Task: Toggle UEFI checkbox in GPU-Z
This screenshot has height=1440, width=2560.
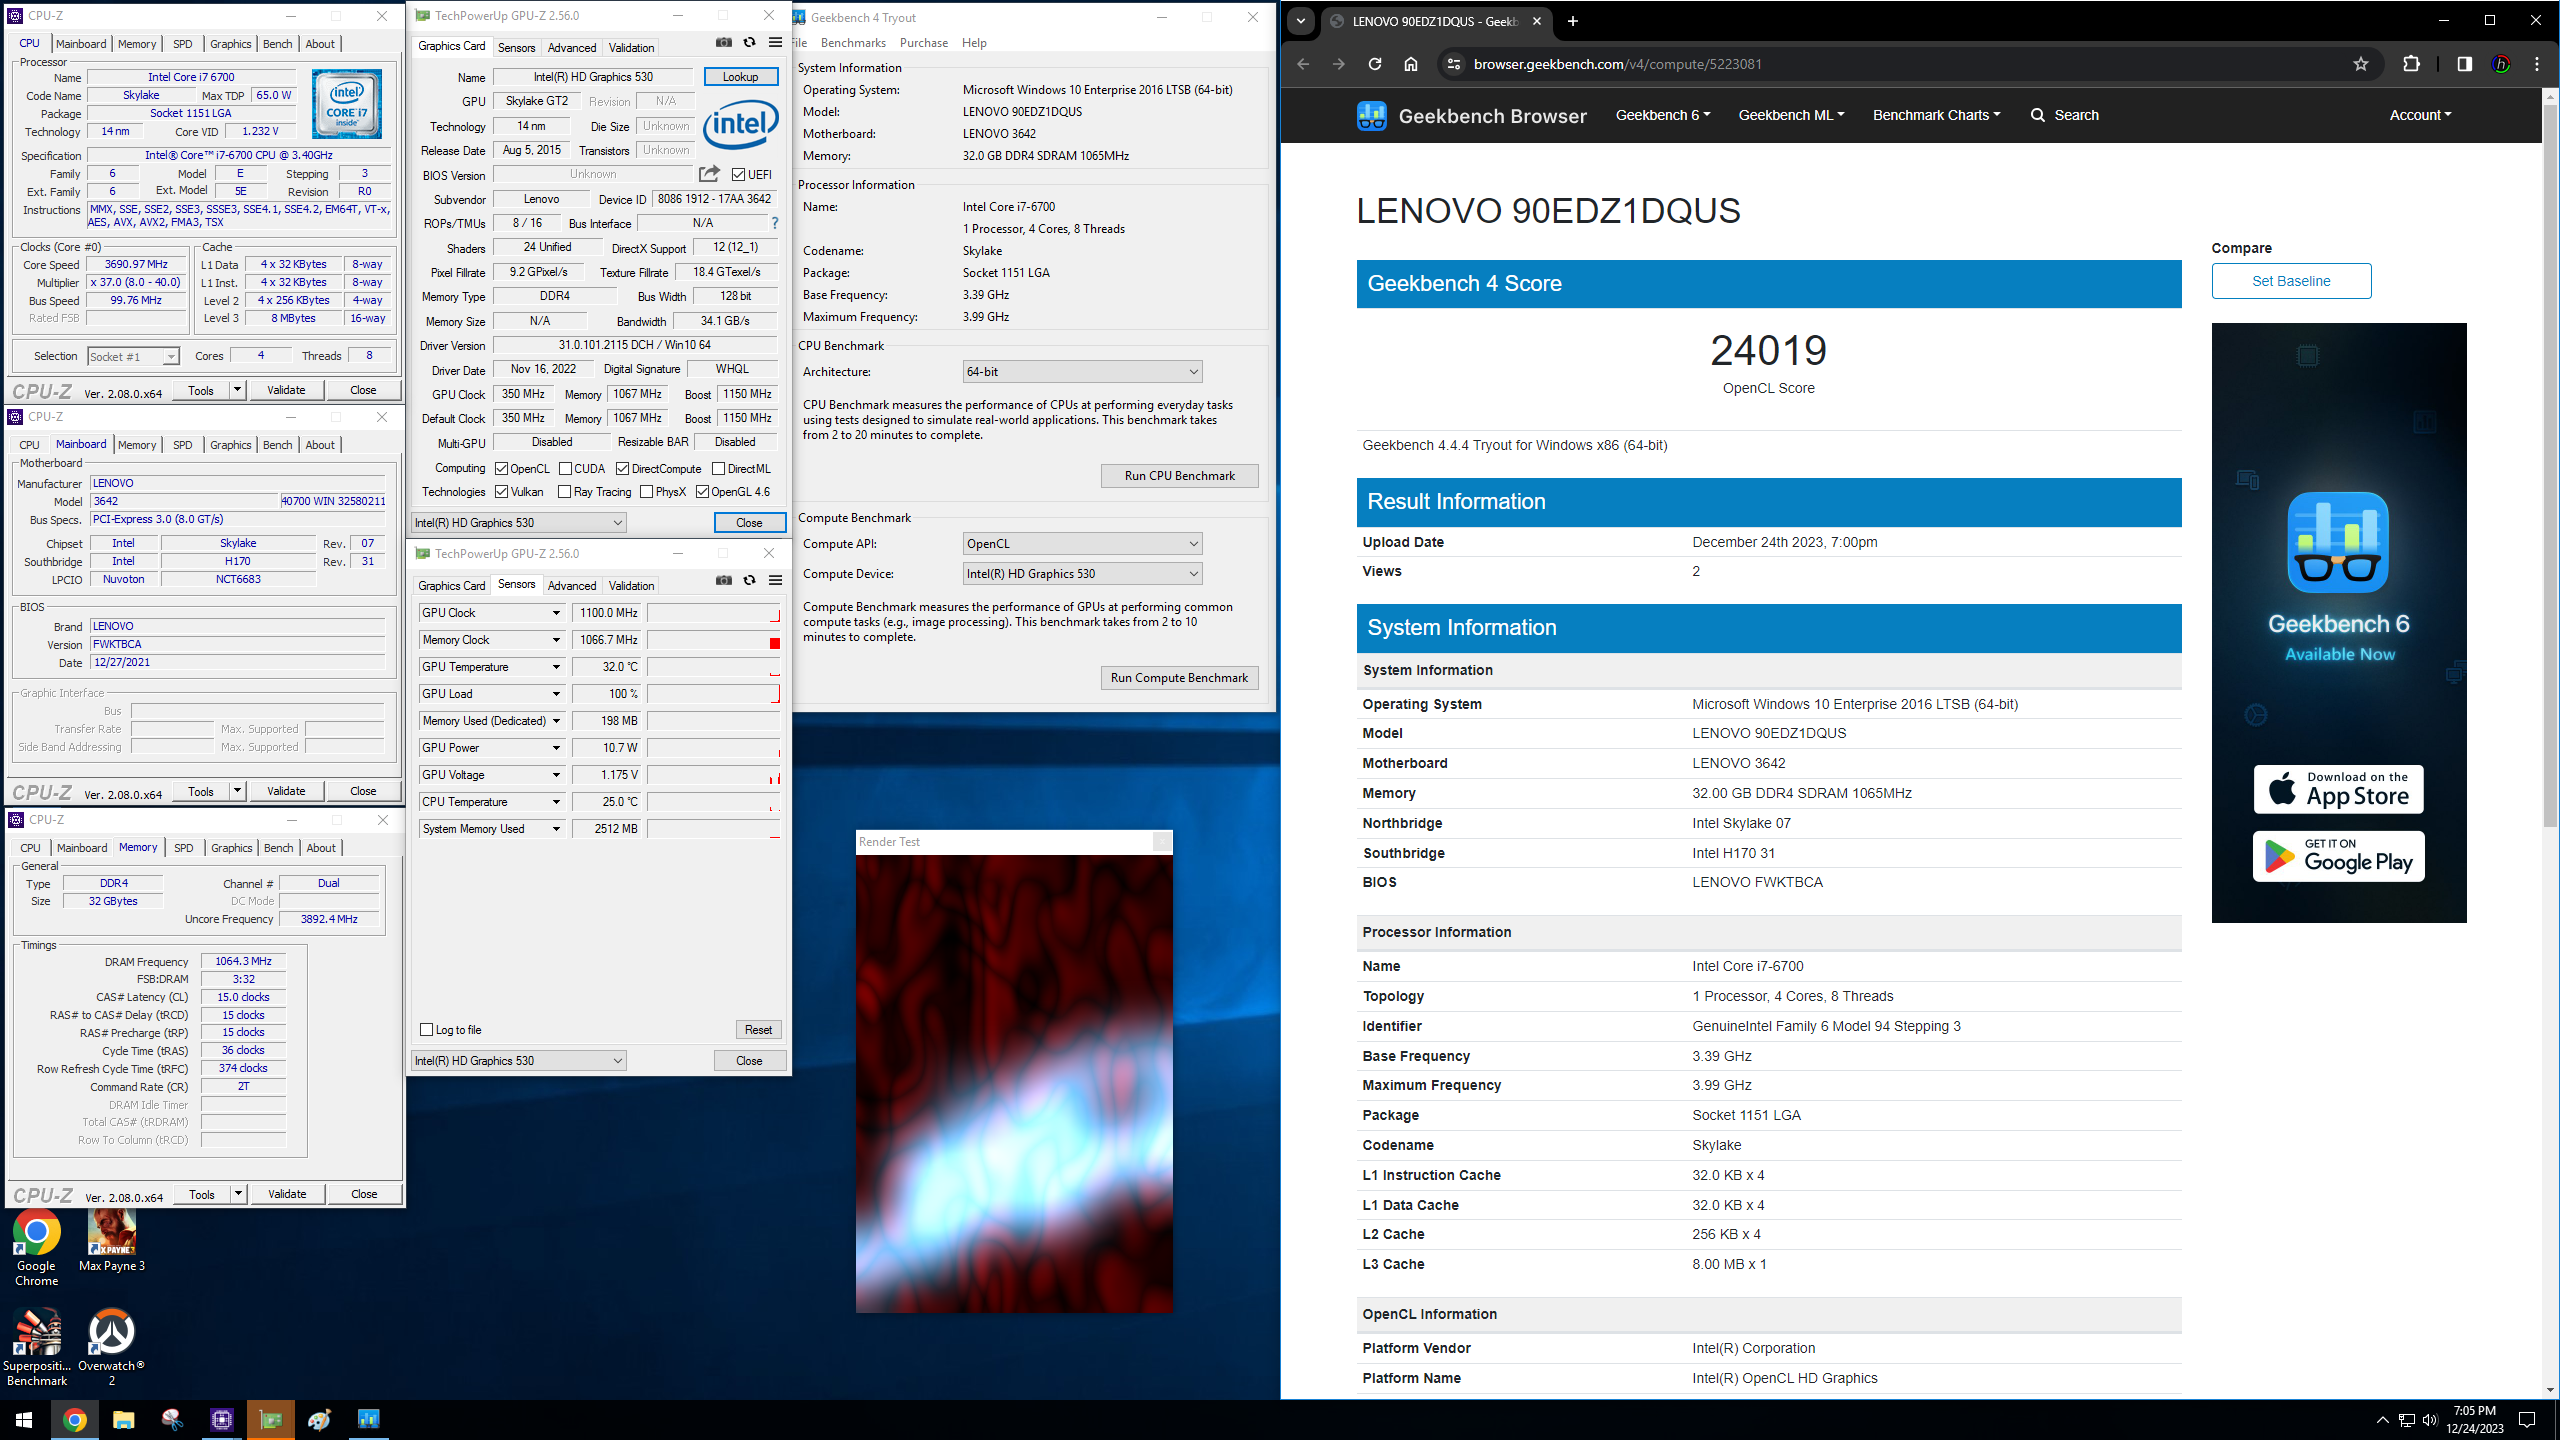Action: click(x=738, y=175)
